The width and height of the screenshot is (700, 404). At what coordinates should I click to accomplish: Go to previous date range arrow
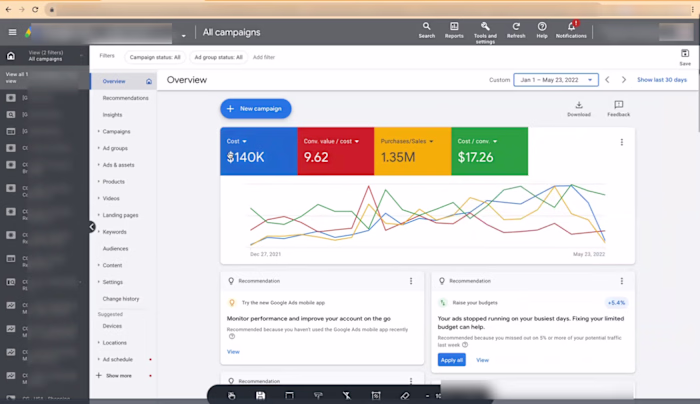tap(607, 79)
